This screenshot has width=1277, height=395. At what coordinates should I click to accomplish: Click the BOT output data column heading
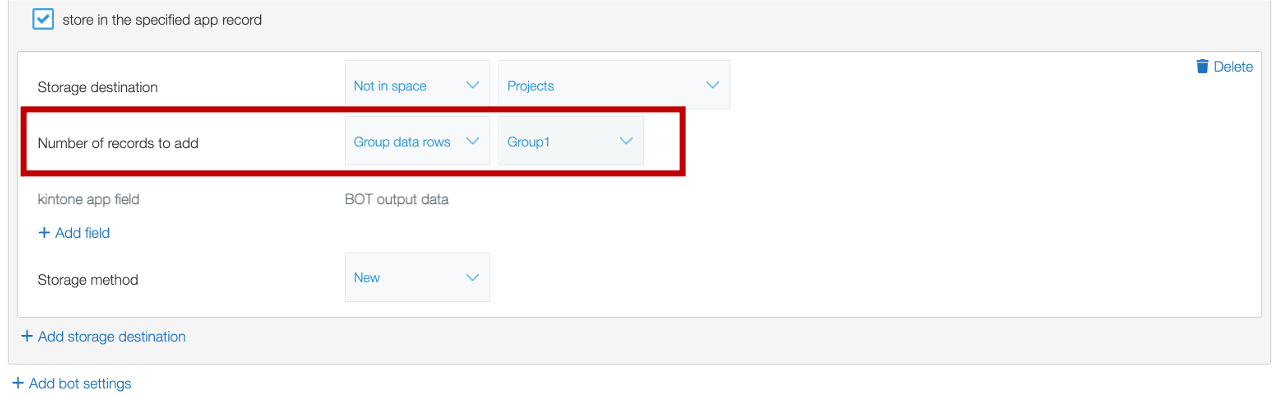point(397,199)
